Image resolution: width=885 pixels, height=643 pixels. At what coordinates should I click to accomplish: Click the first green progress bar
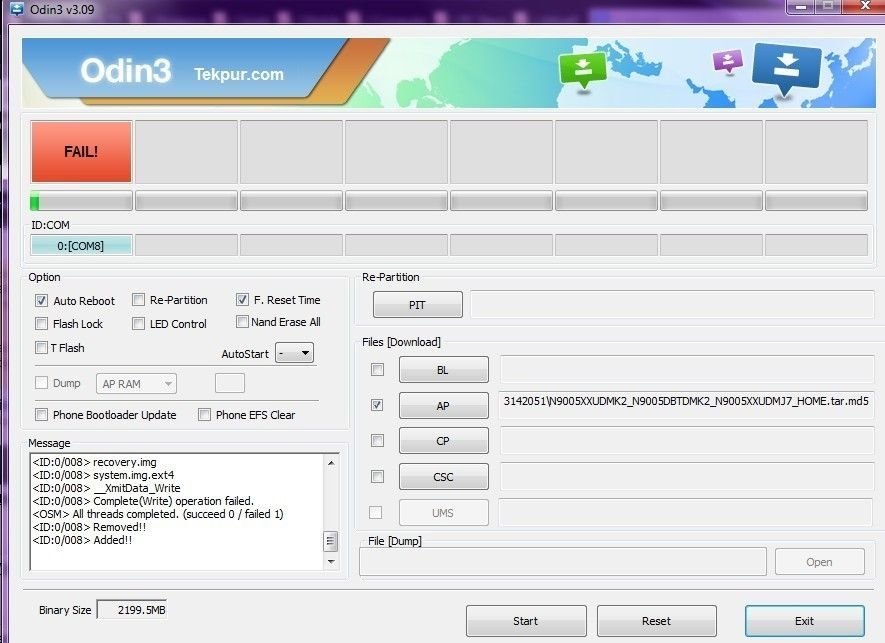tap(81, 201)
